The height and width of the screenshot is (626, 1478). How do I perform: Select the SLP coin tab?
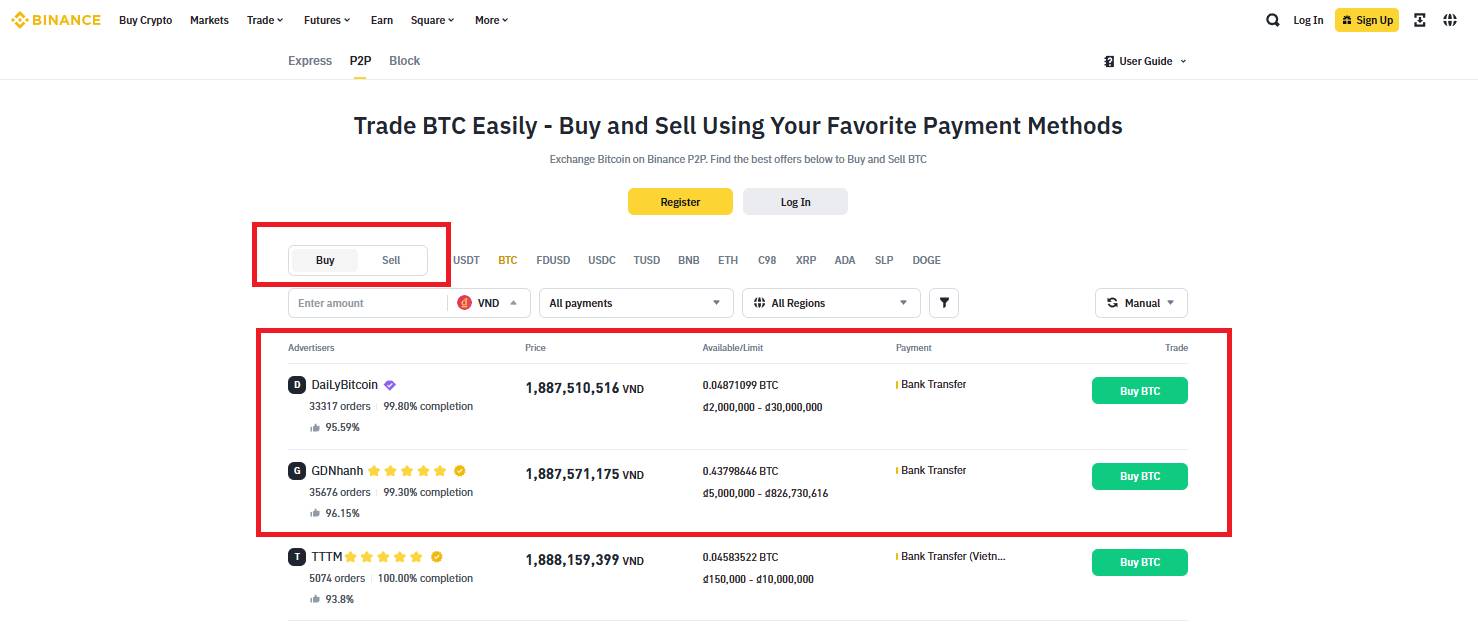[884, 260]
